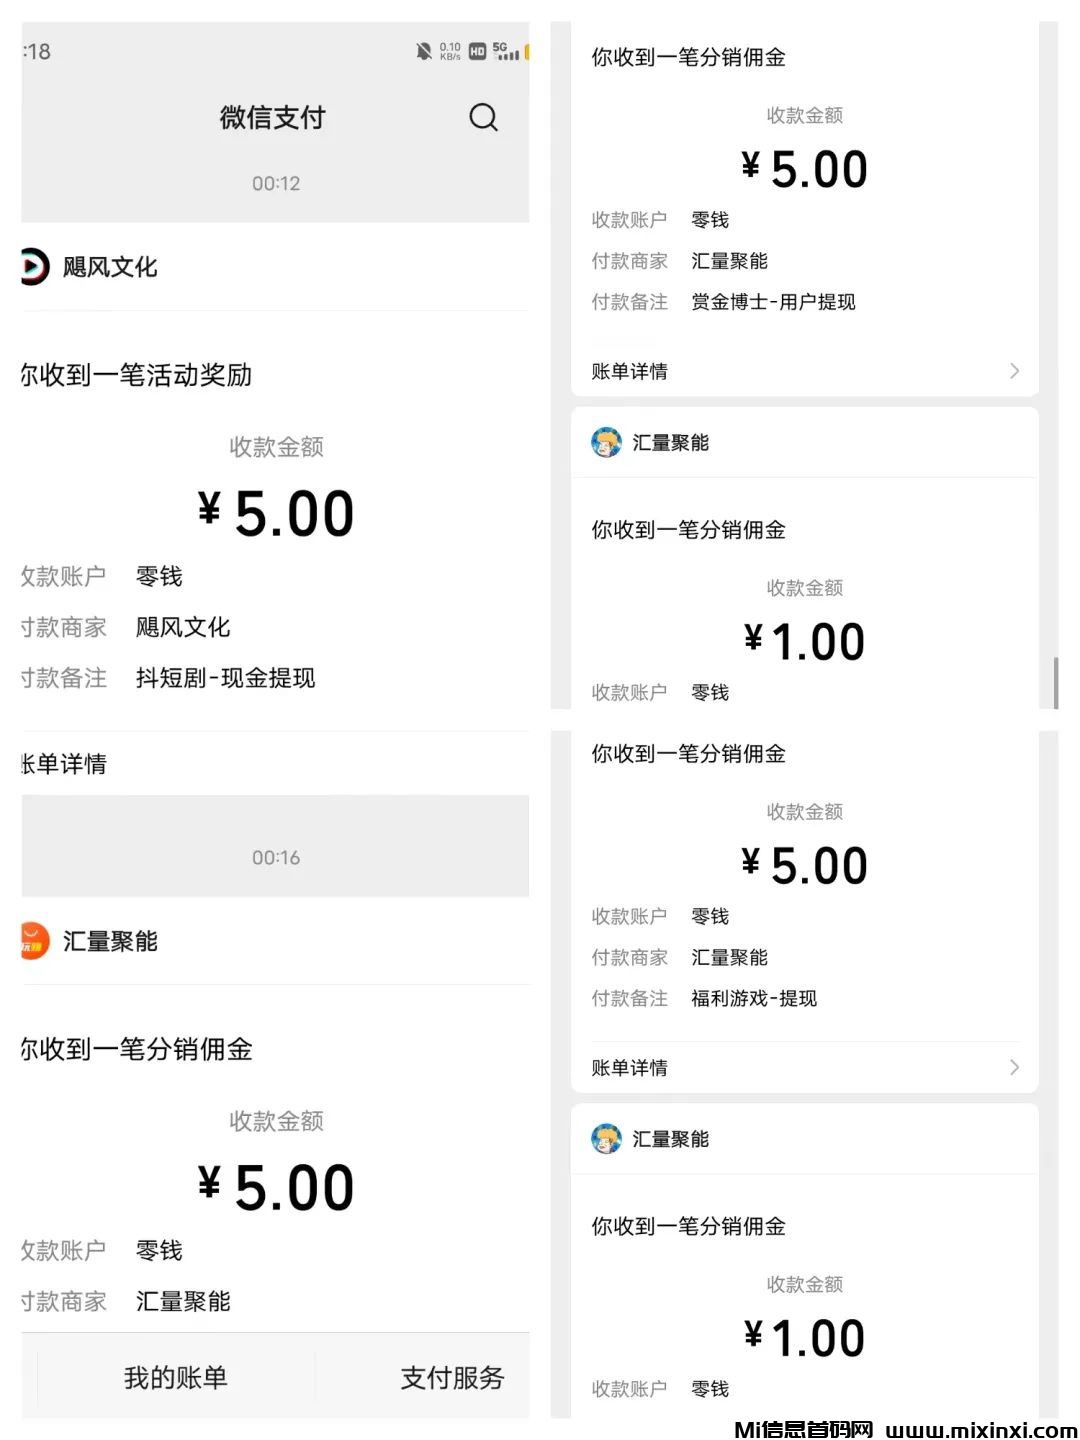Click the gray scrollbar thumb on right edge

(x=1056, y=683)
